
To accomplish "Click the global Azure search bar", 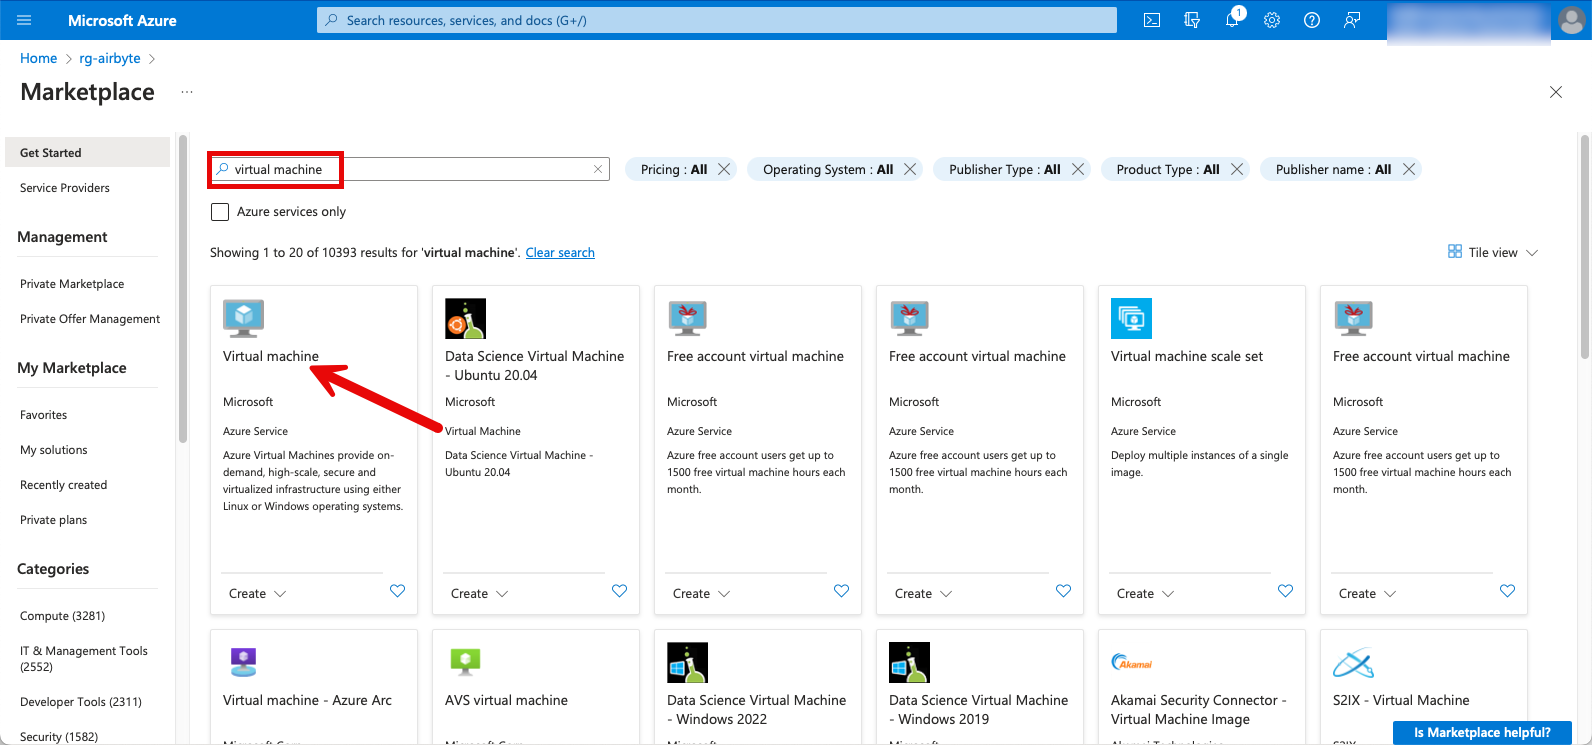I will click(716, 20).
